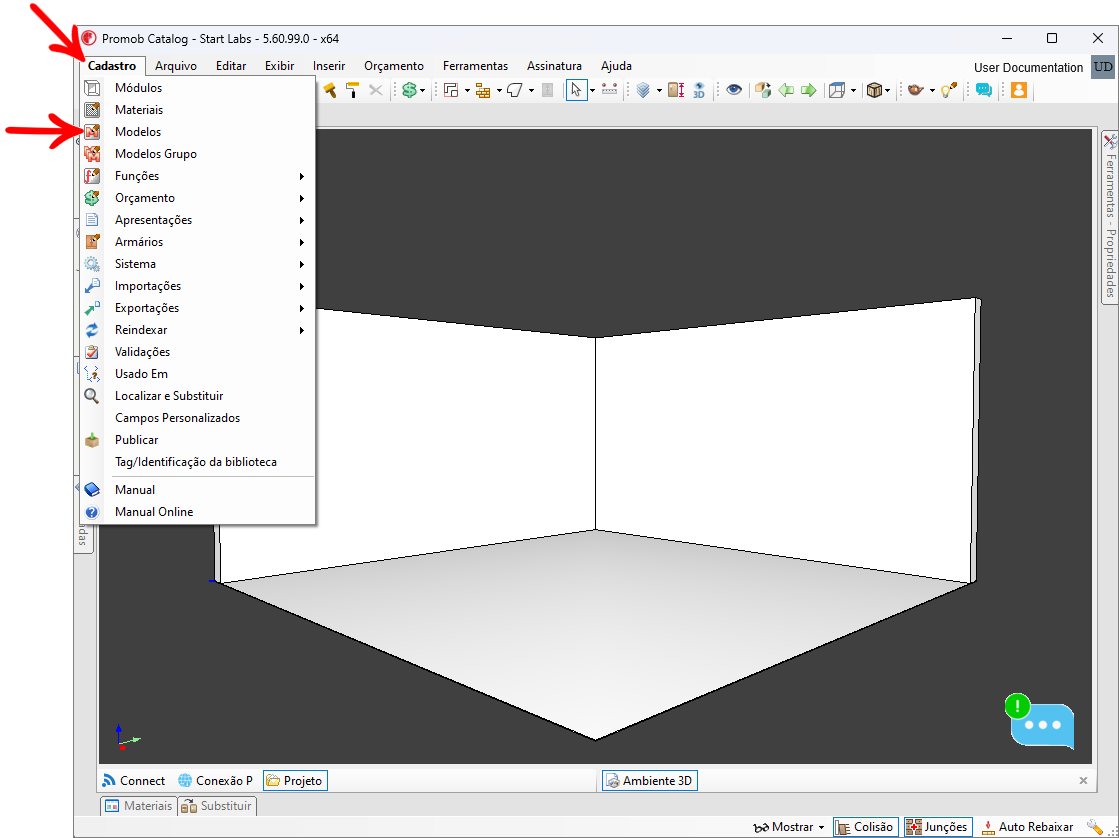Screen dimensions: 1119x838
Task: Click the eye visibility icon in toolbar
Action: pyautogui.click(x=734, y=90)
